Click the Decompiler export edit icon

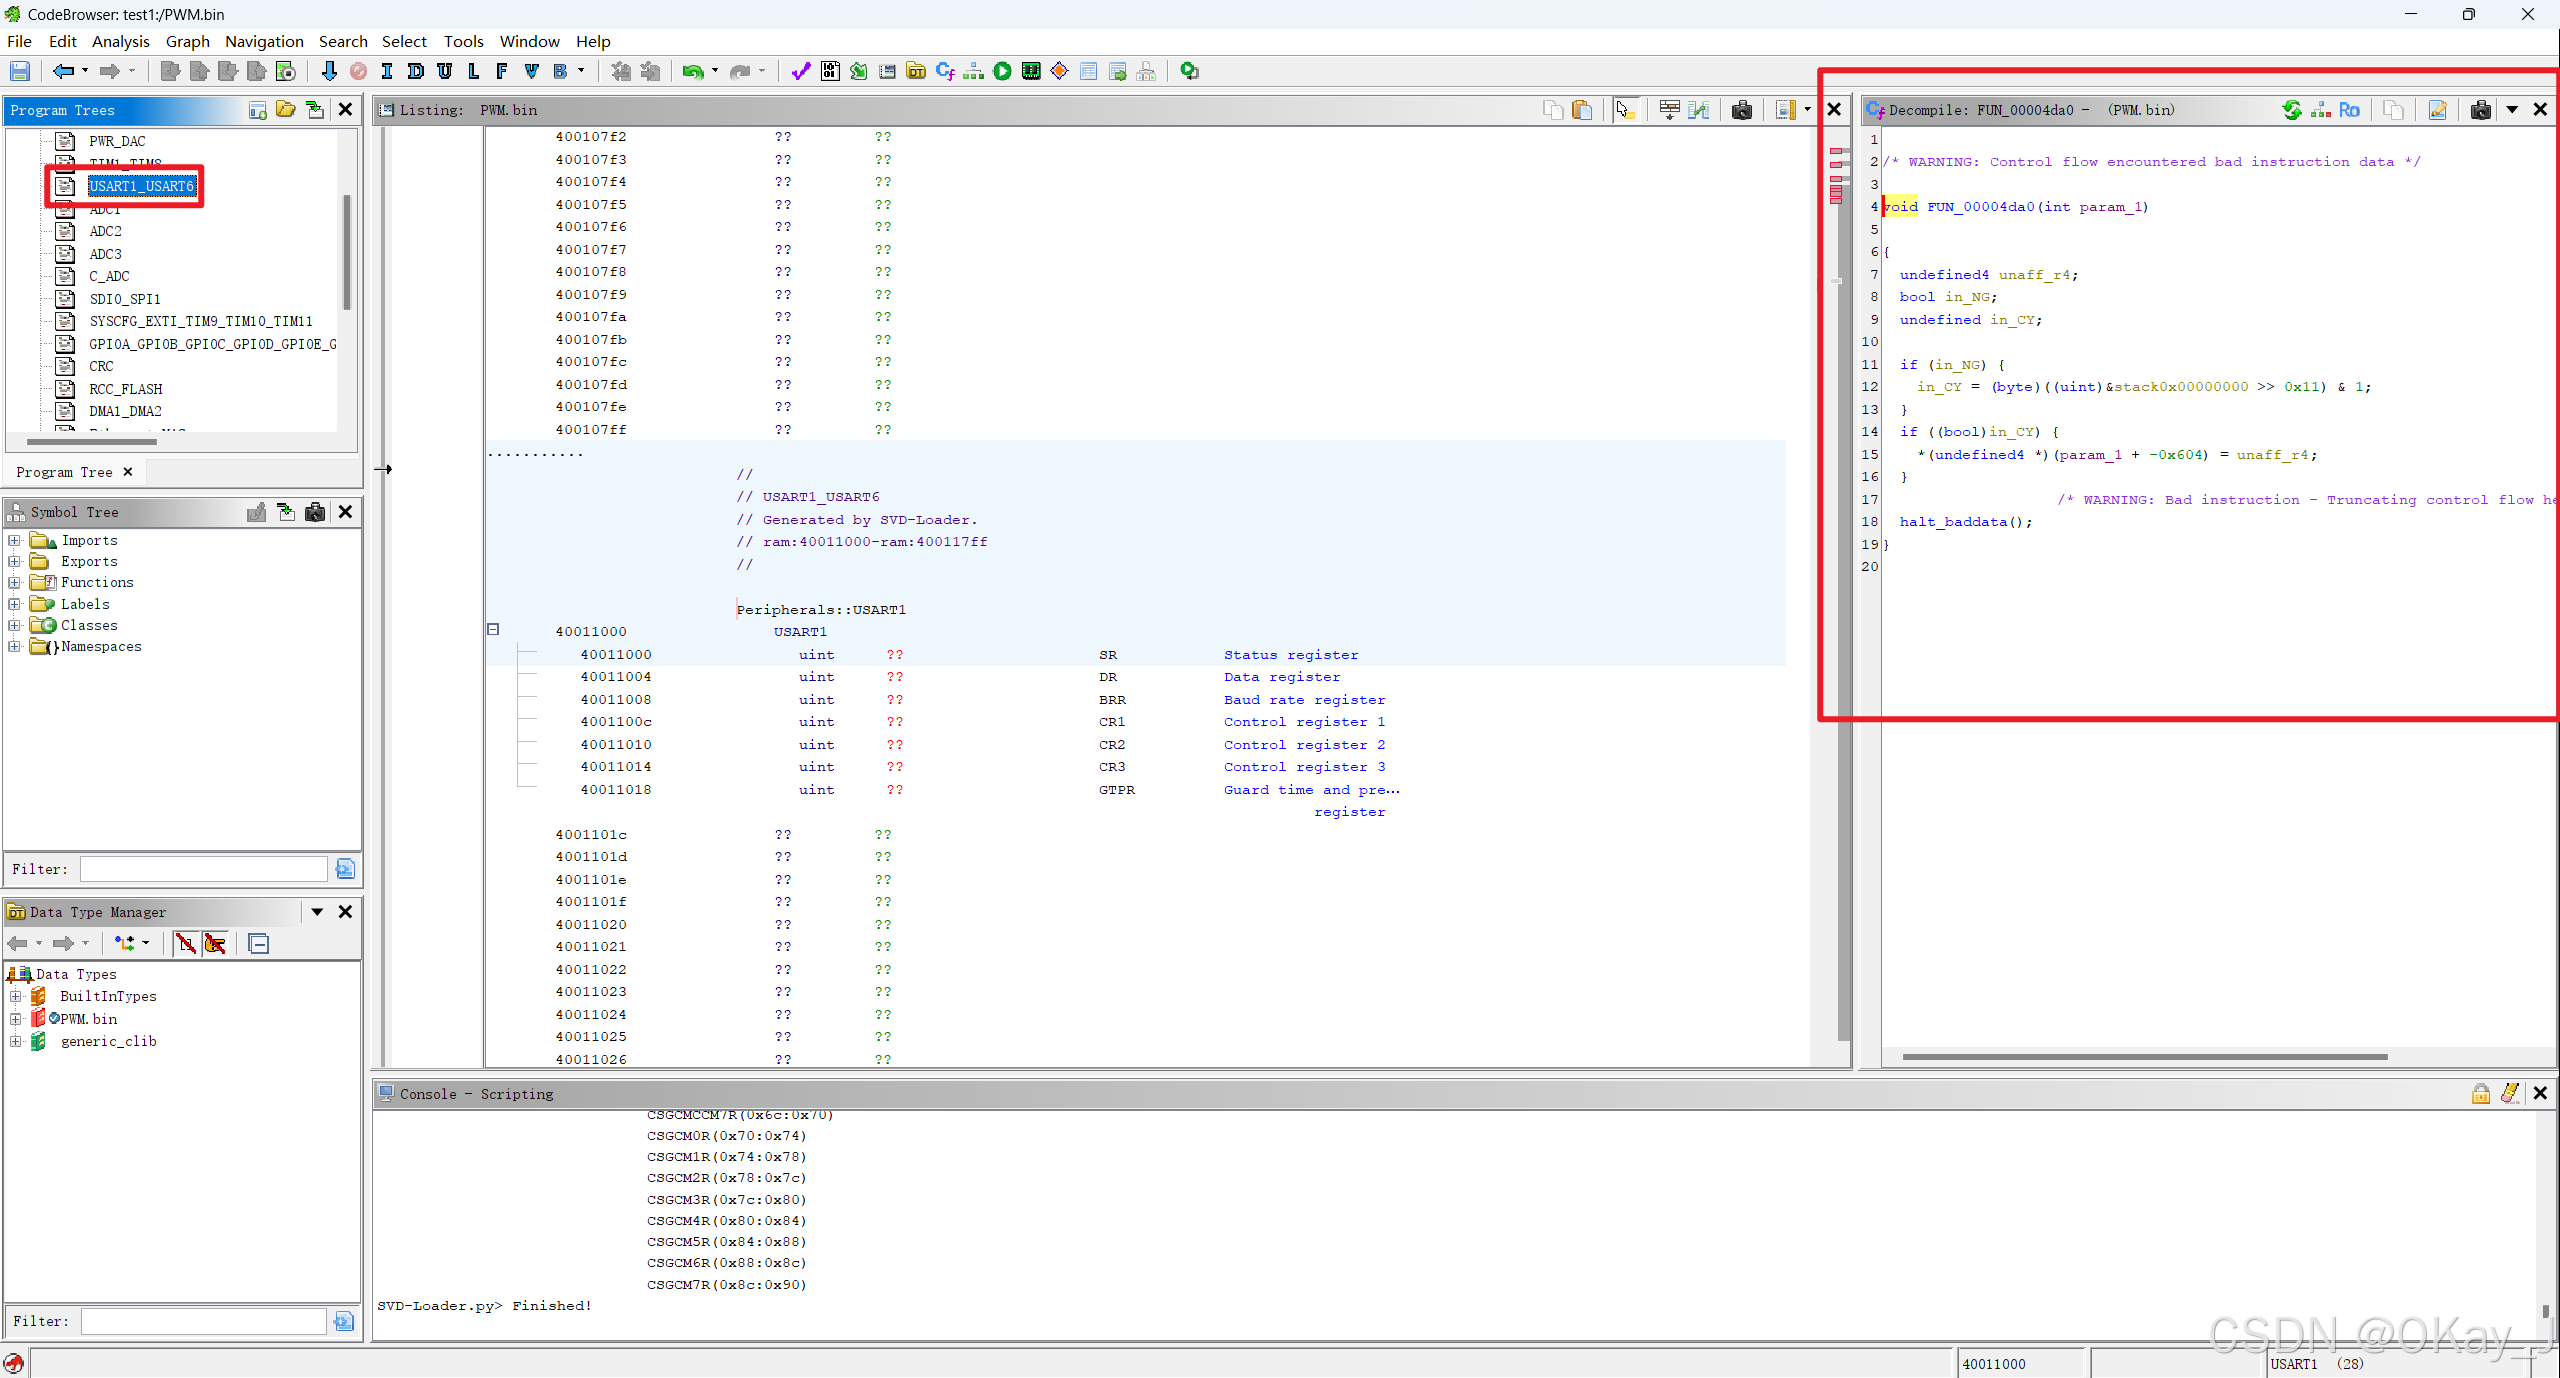[x=2437, y=110]
